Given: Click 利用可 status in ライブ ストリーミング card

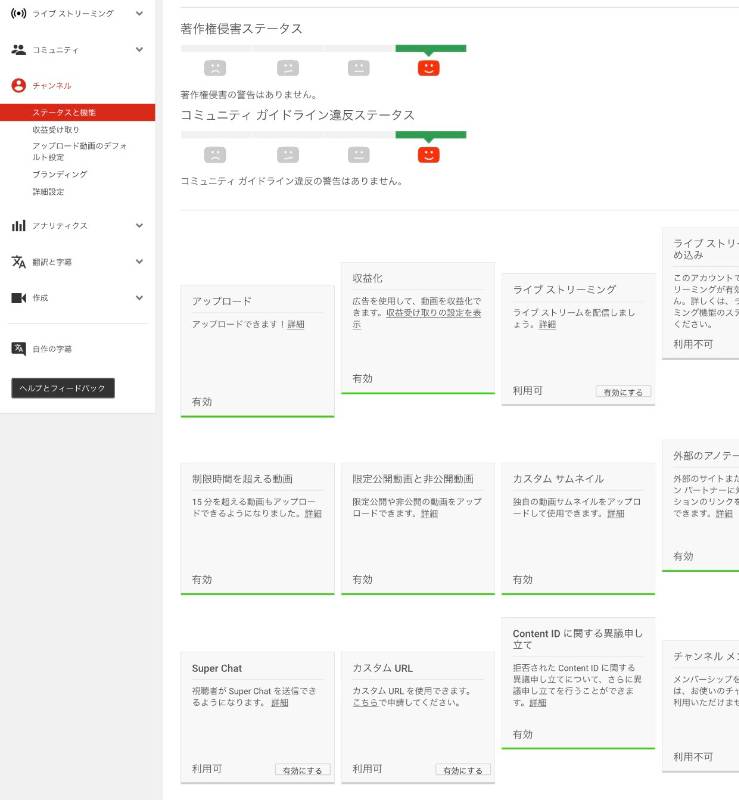Looking at the screenshot, I should point(528,390).
